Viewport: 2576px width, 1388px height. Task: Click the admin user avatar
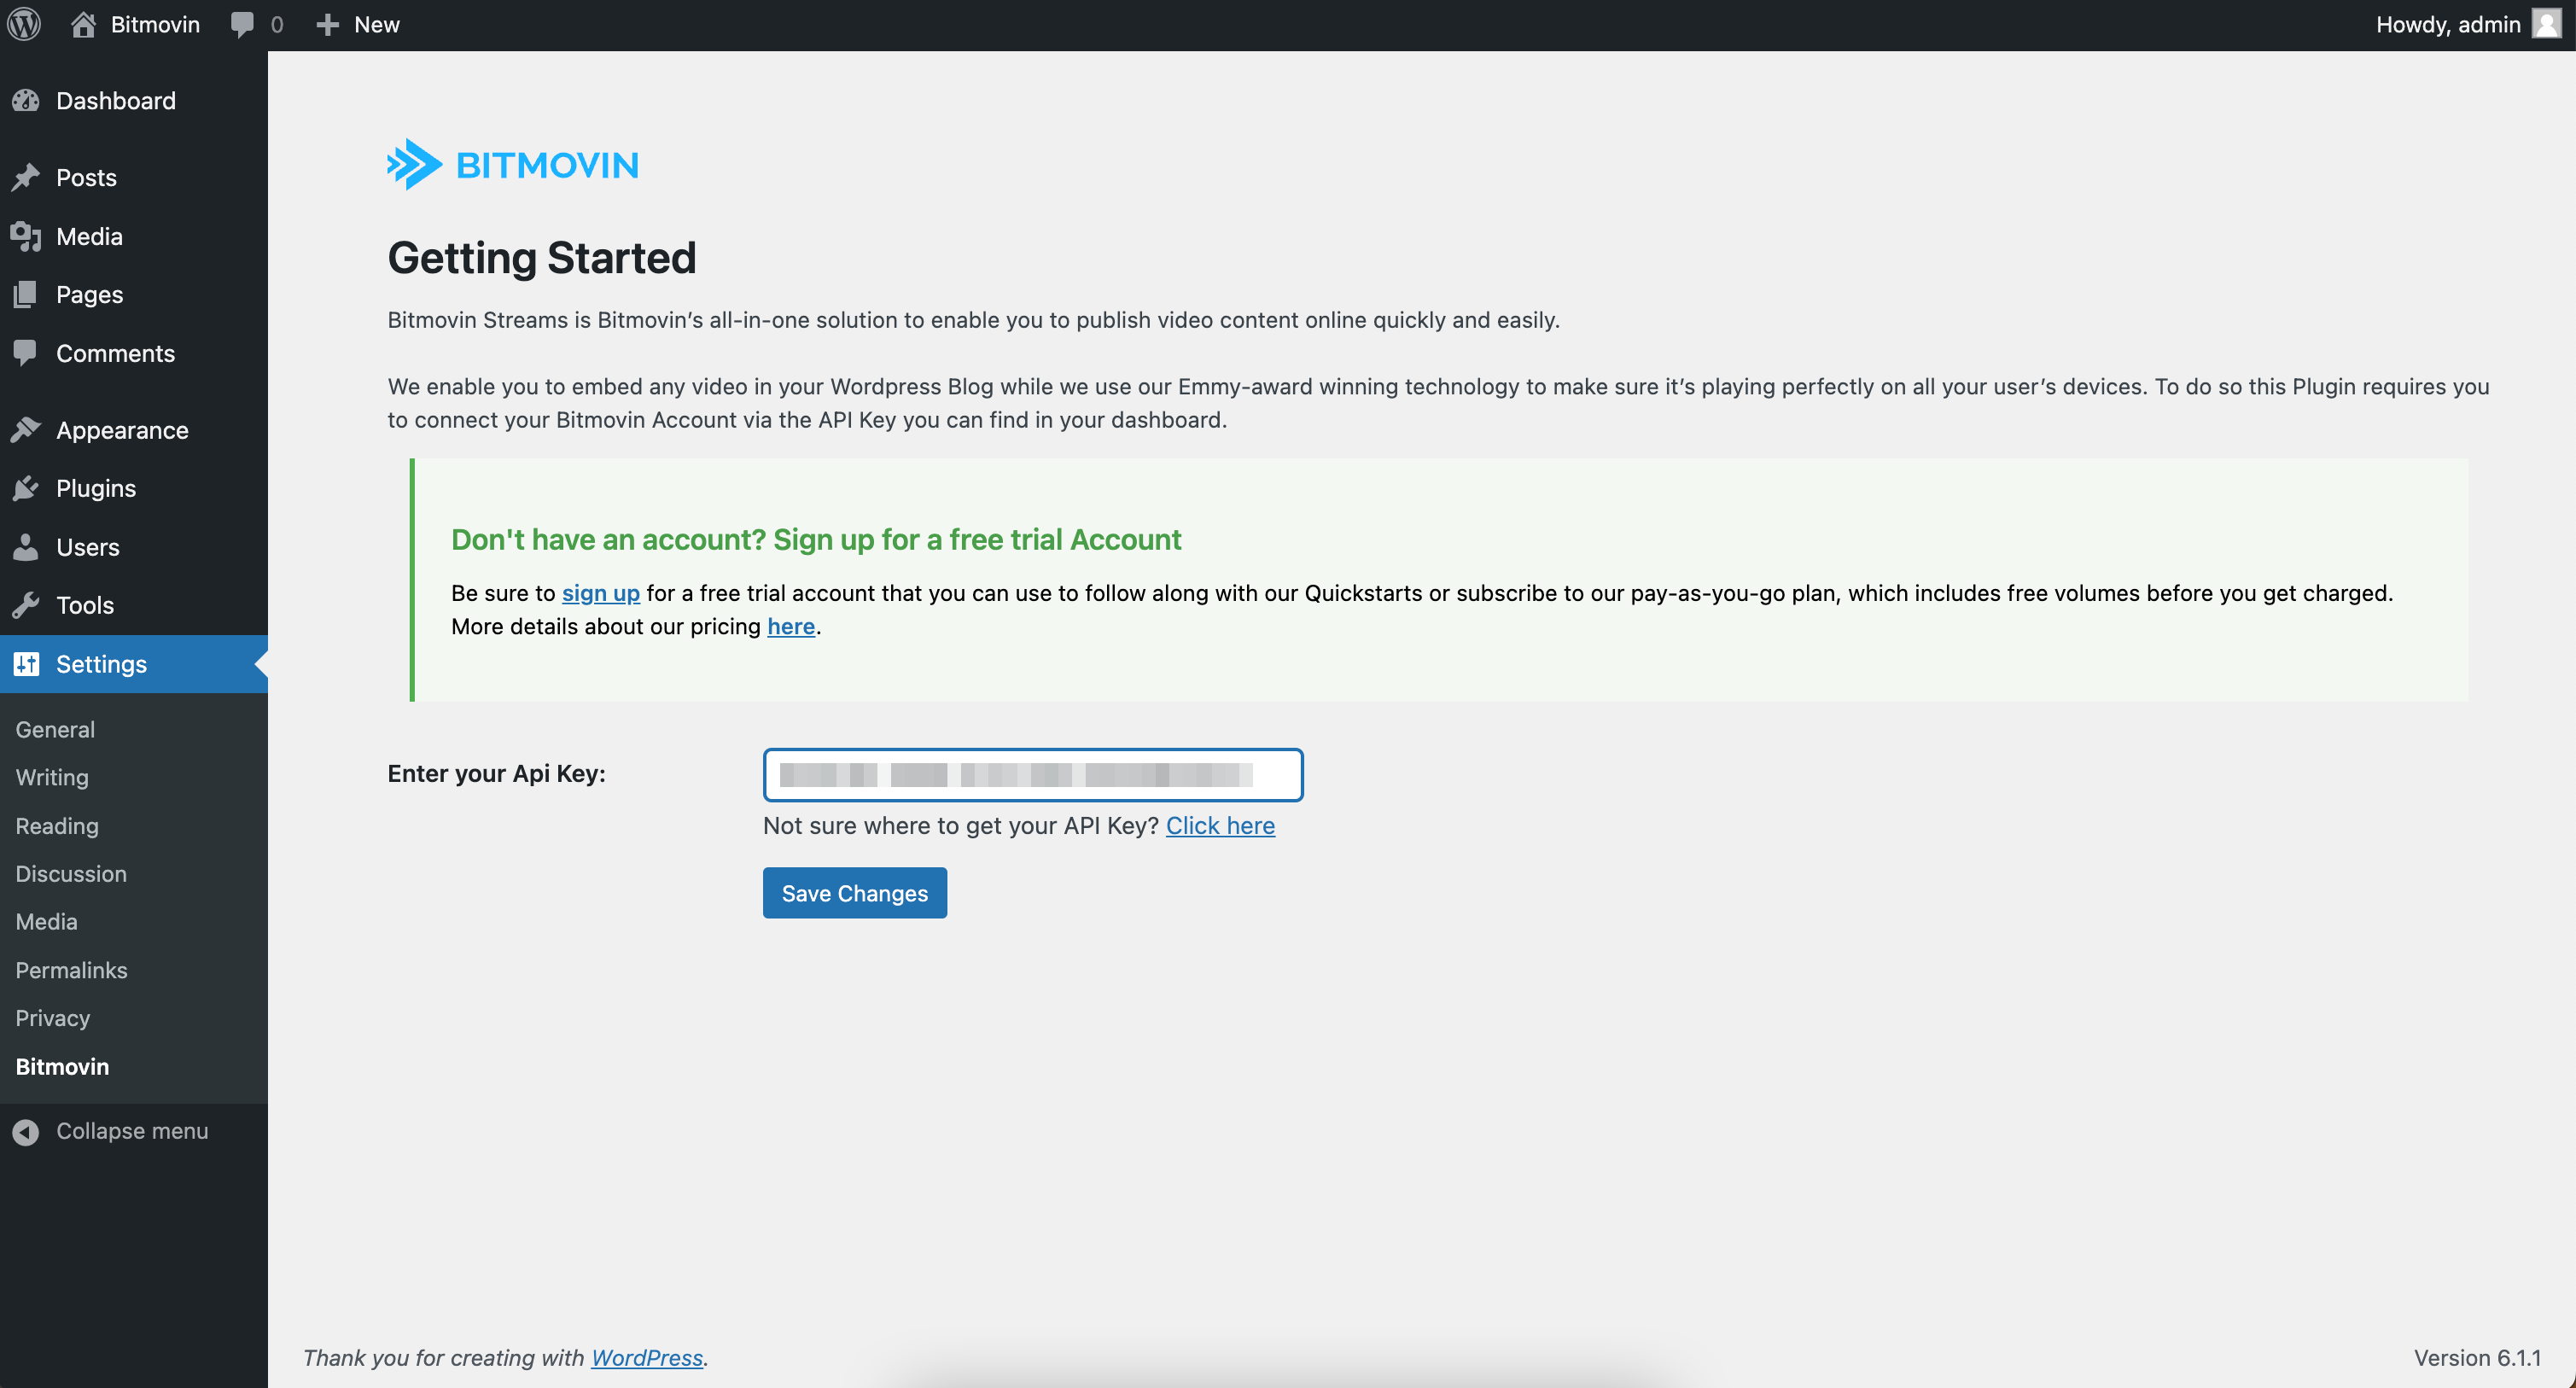coord(2545,24)
